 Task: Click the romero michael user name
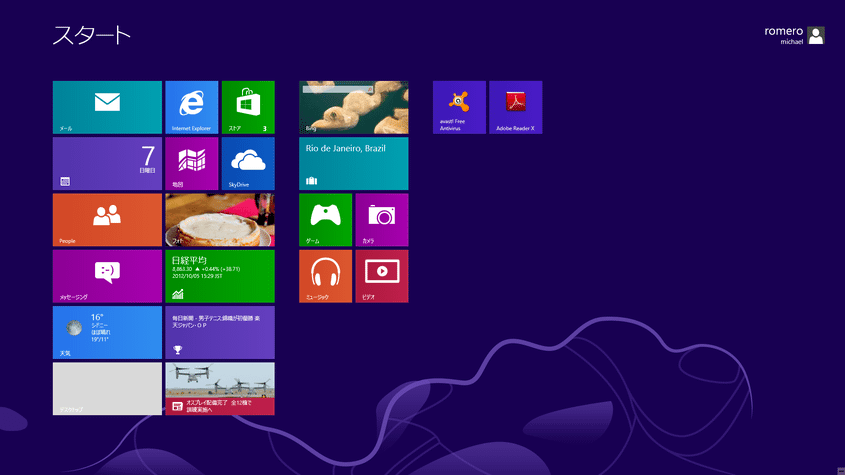784,35
